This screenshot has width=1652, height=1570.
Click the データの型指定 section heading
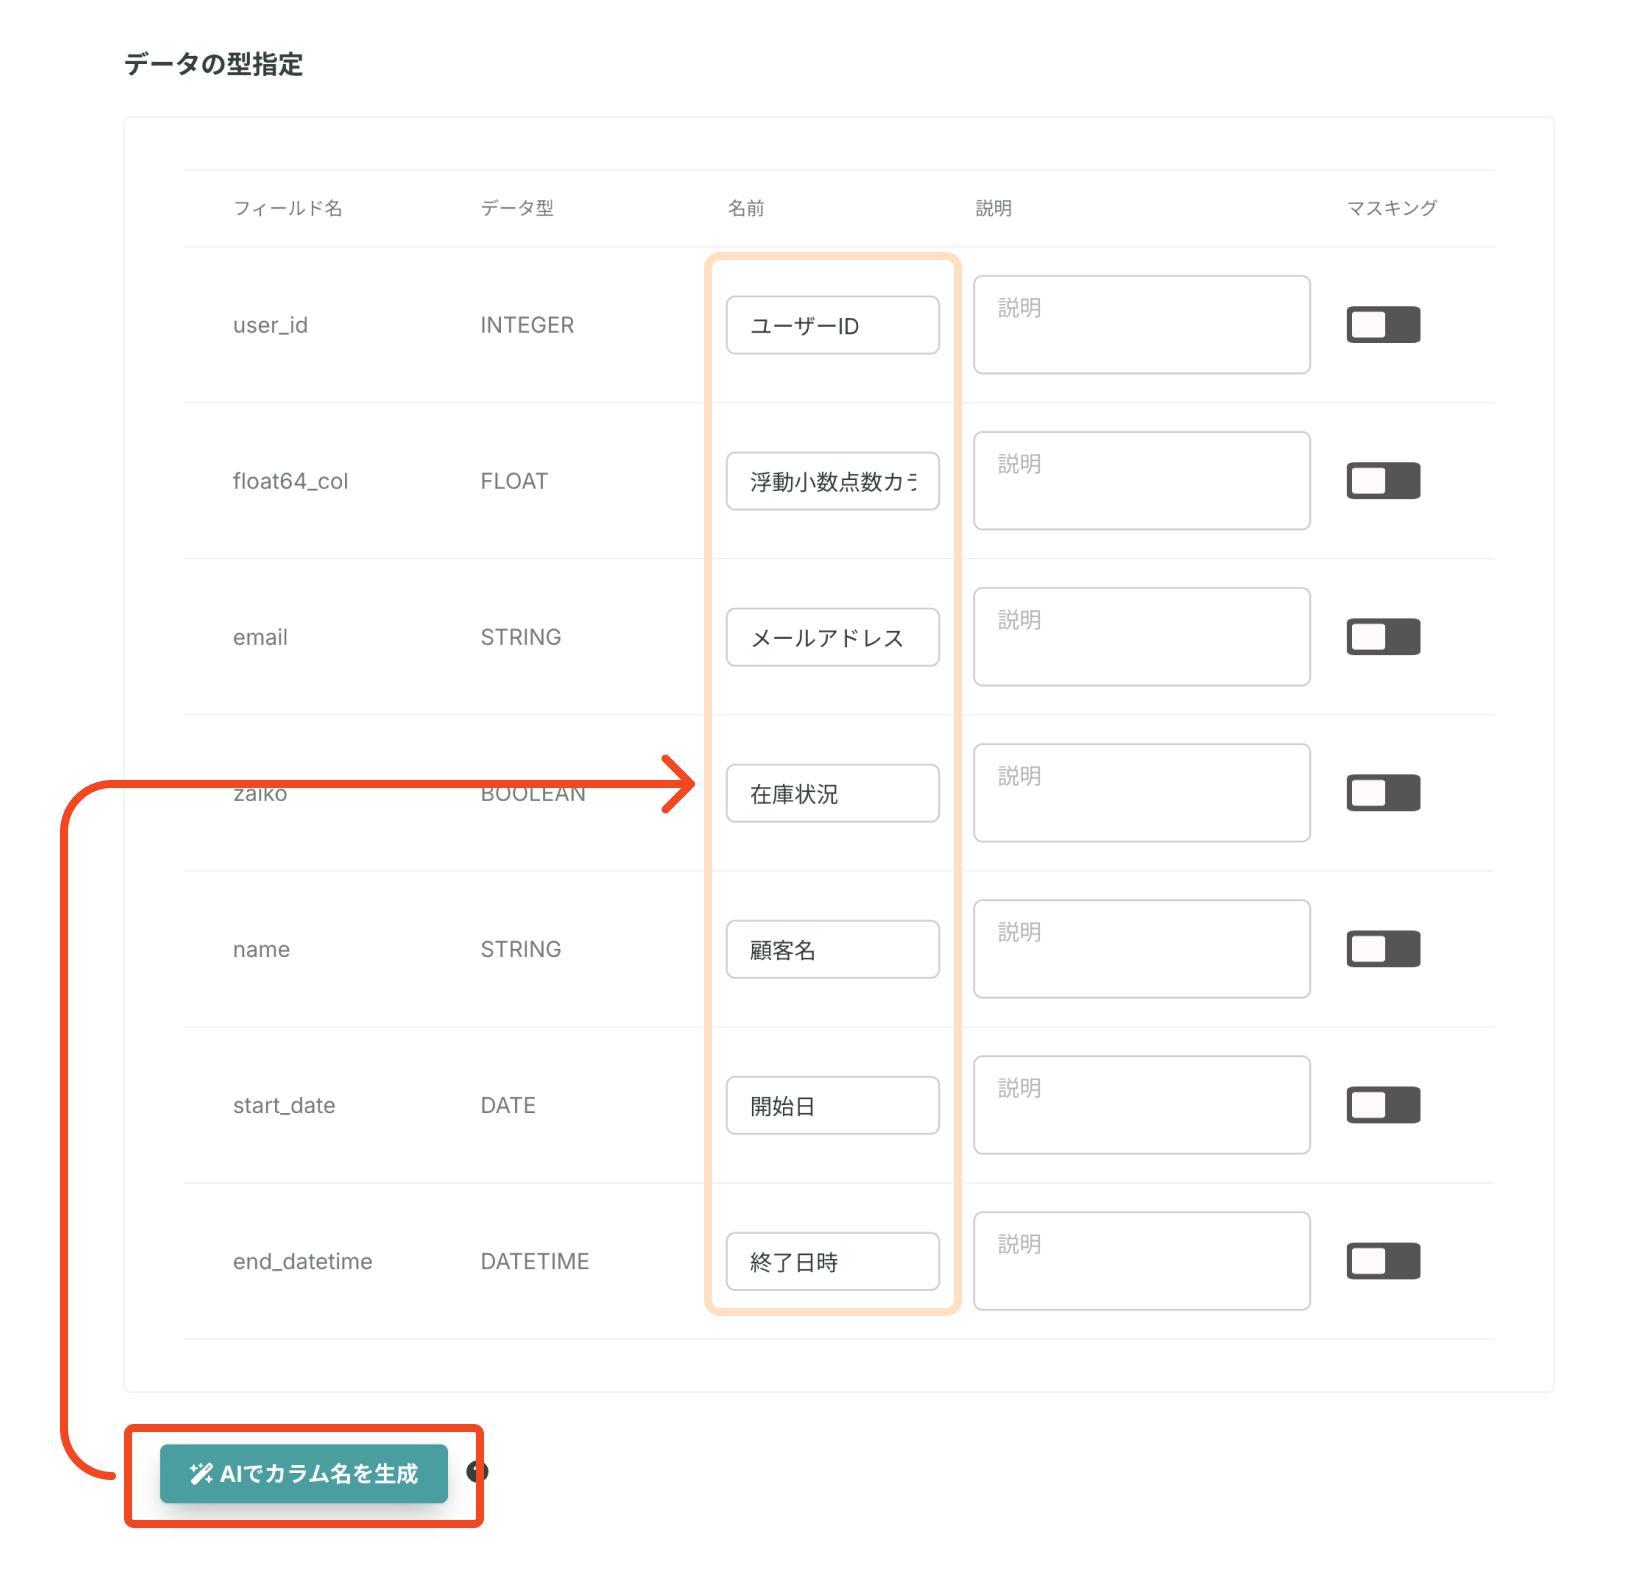pos(213,64)
